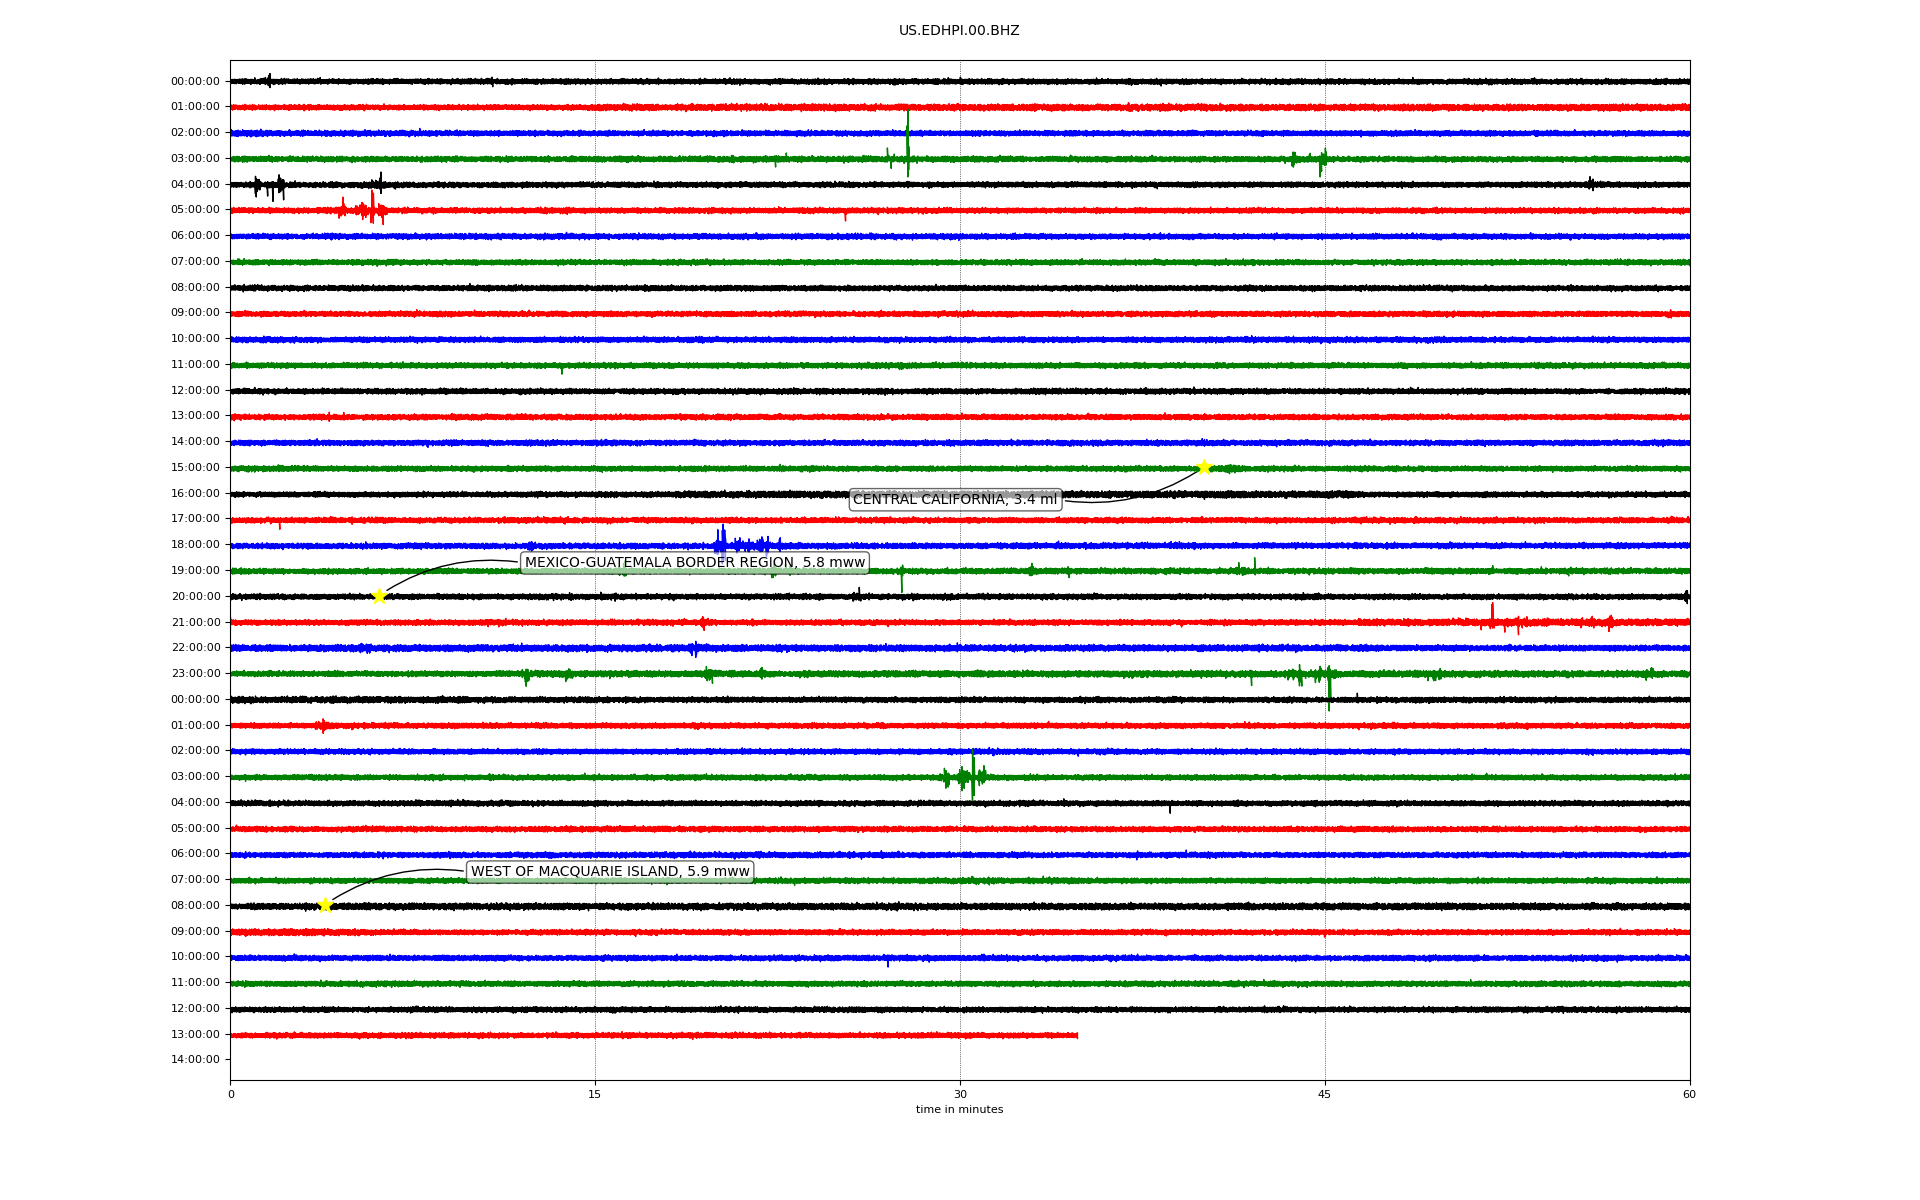Click the time in minutes axis label

coord(958,1109)
